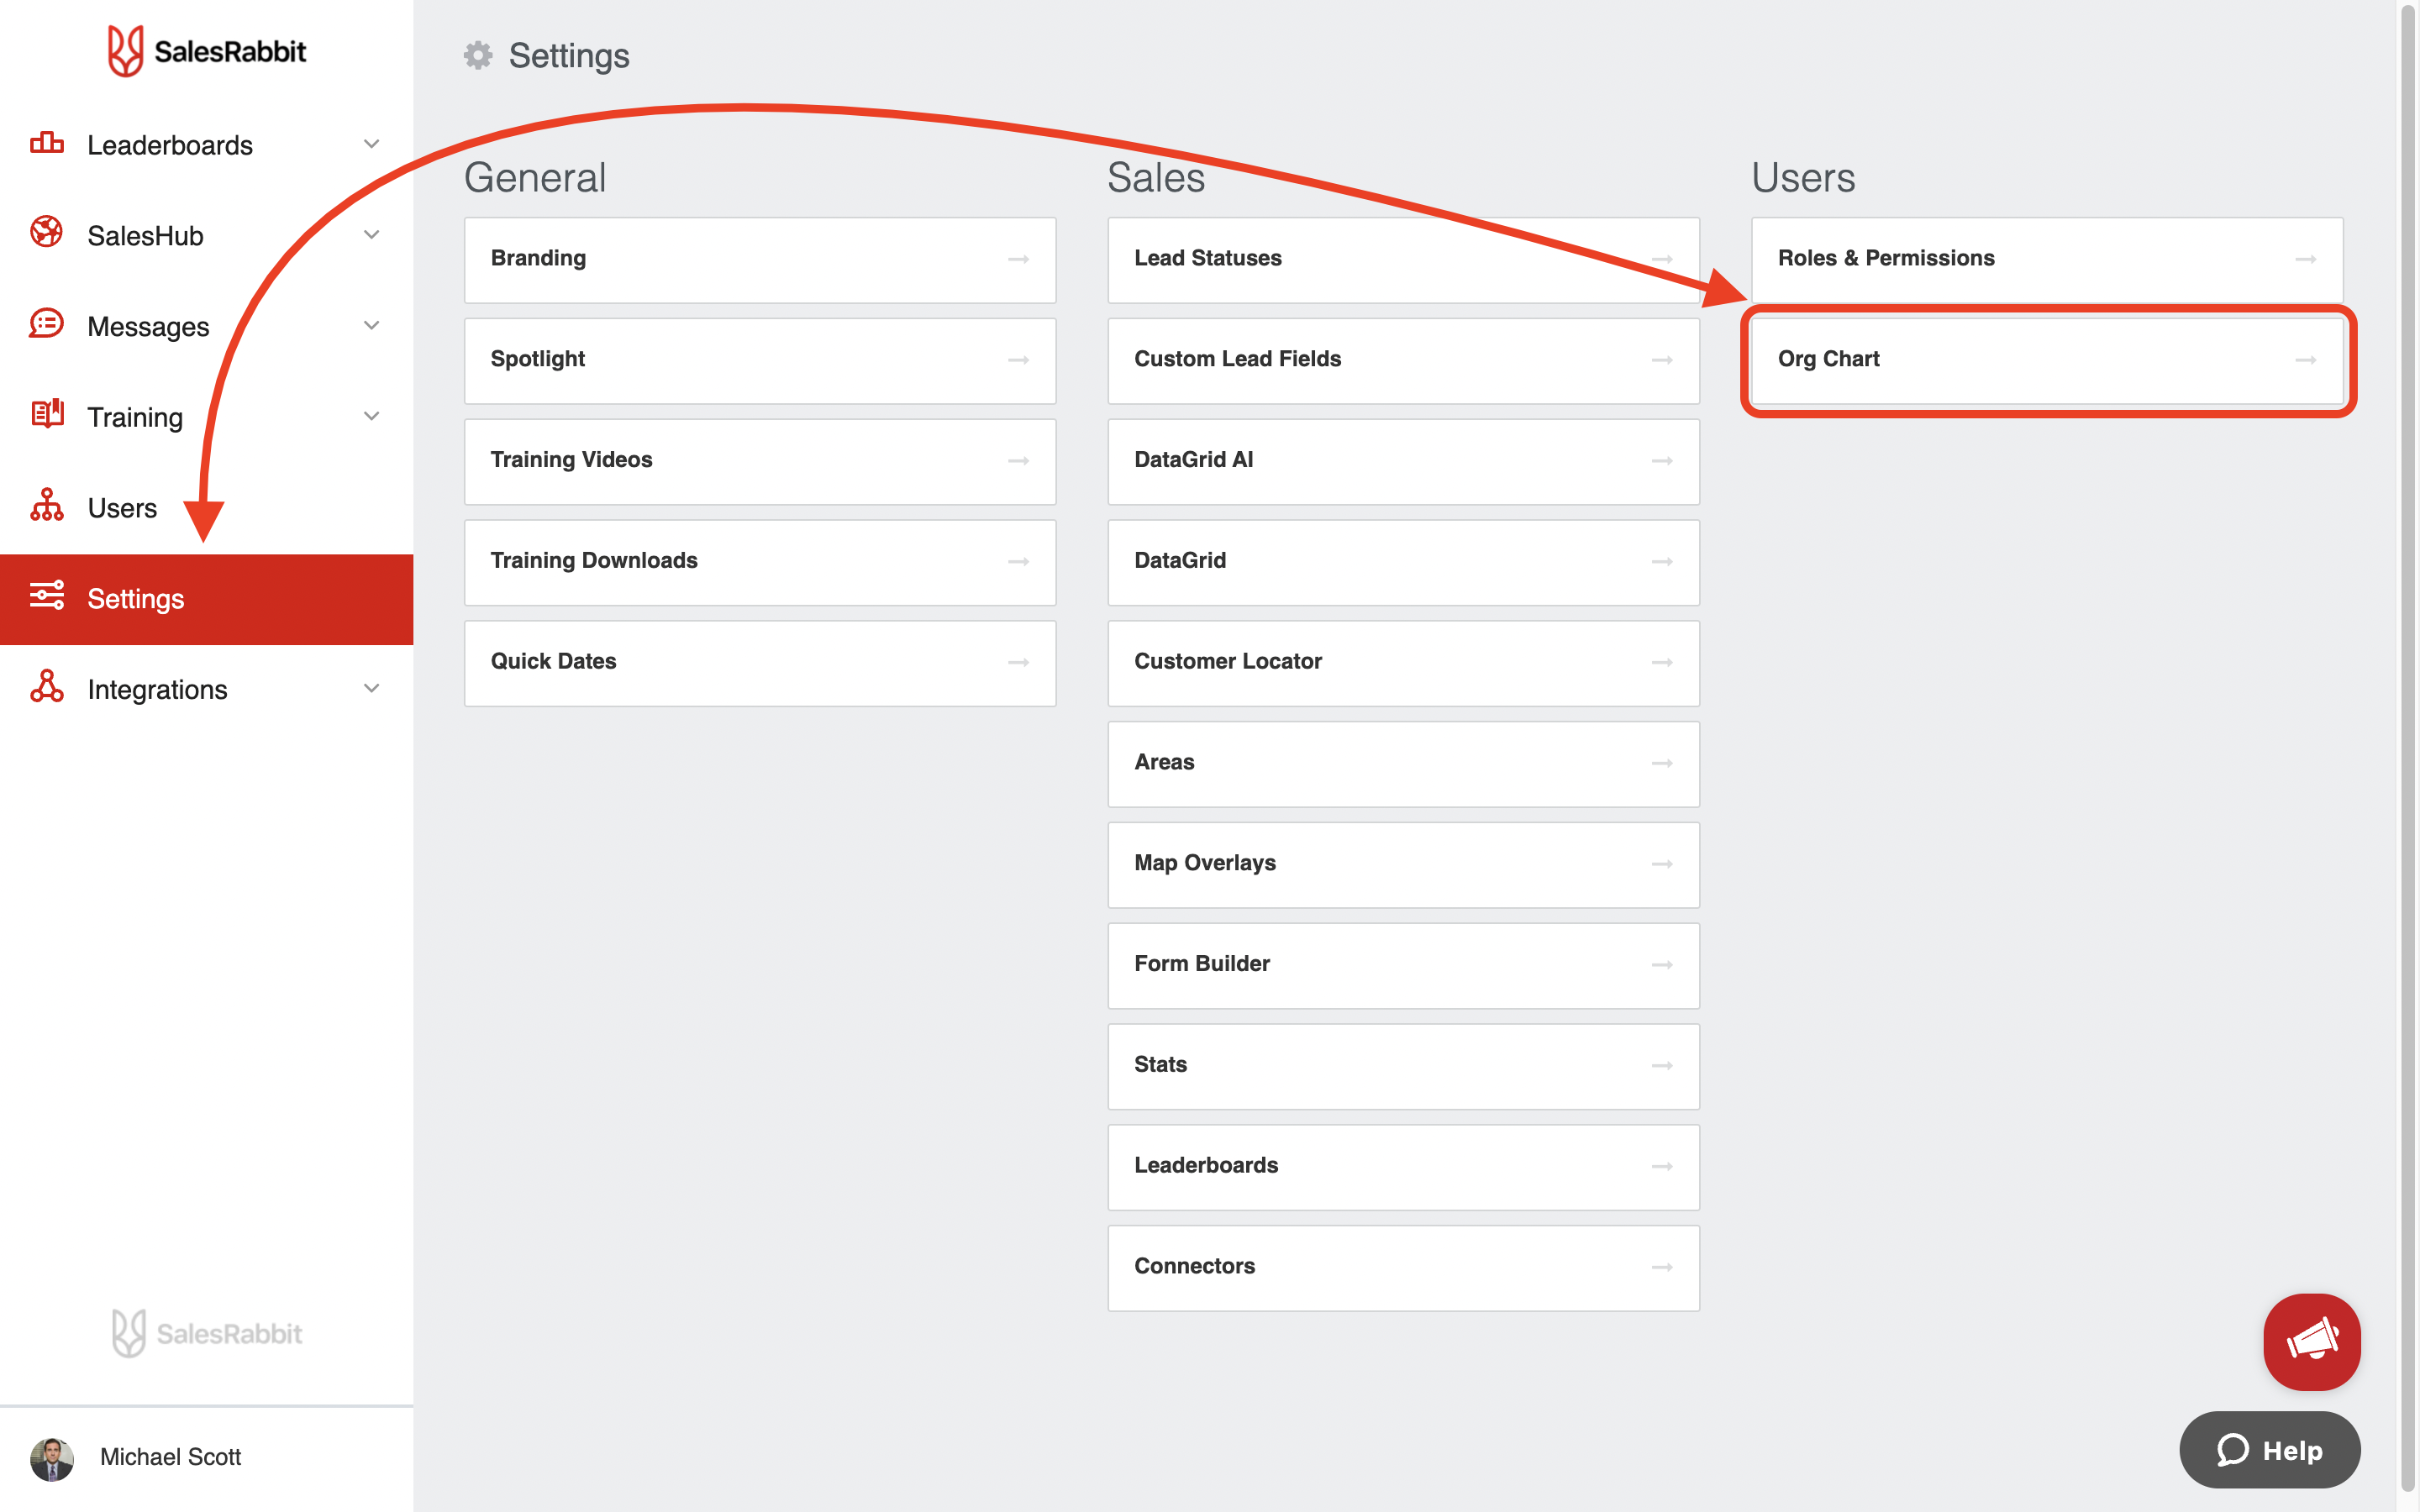
Task: Open Roles & Permissions settings
Action: tap(2047, 260)
